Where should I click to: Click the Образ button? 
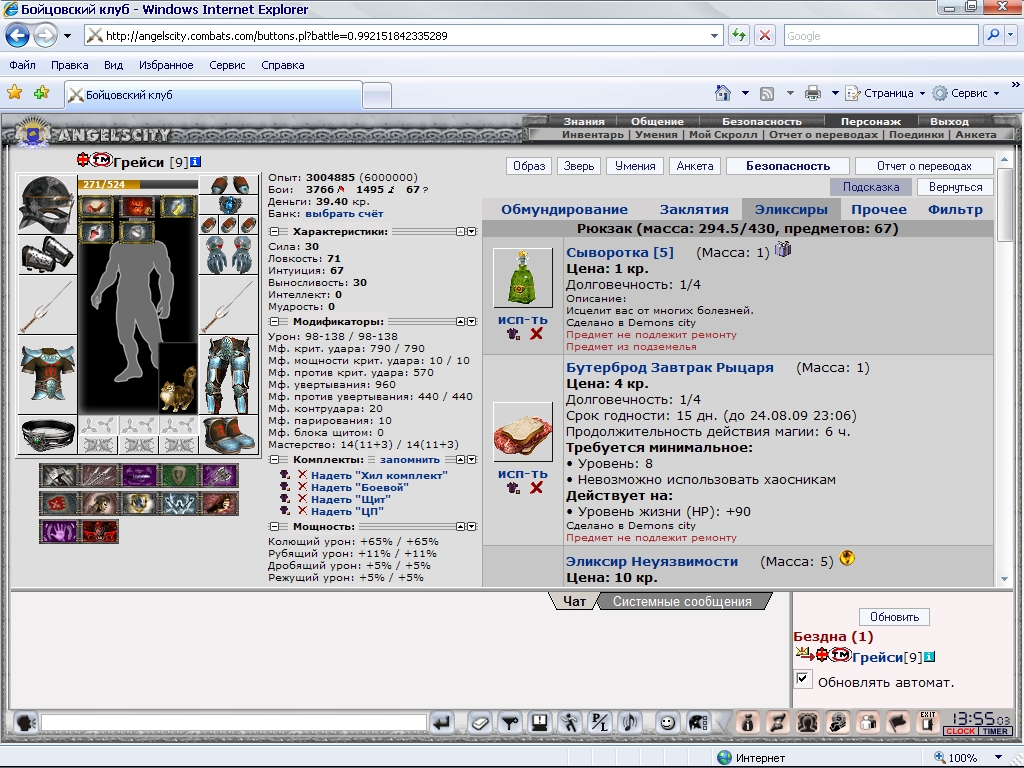[x=529, y=166]
